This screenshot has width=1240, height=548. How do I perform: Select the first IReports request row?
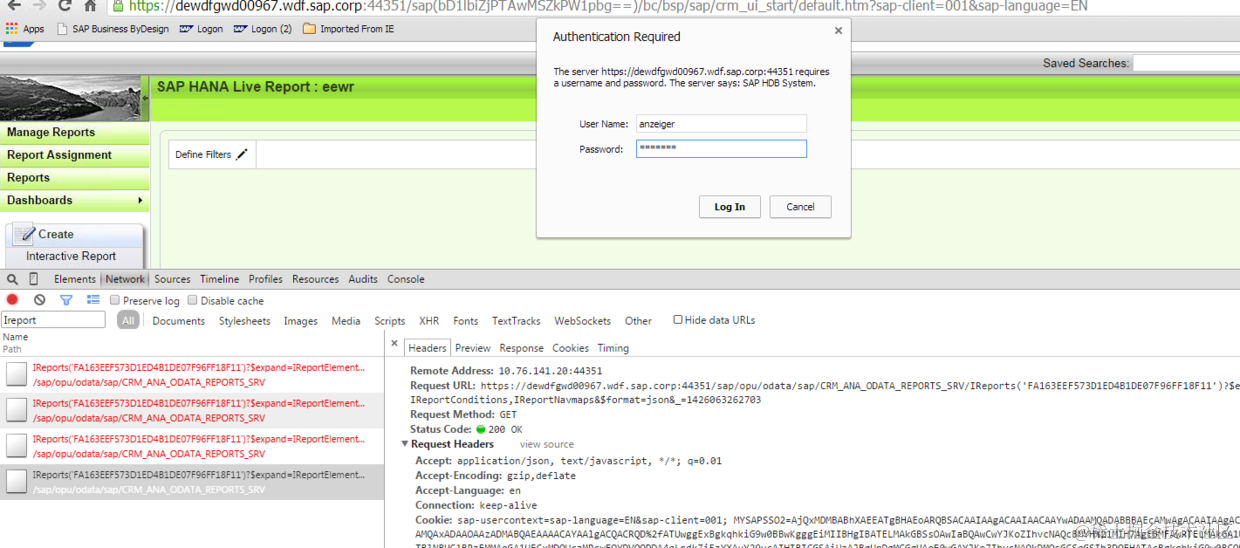[192, 375]
